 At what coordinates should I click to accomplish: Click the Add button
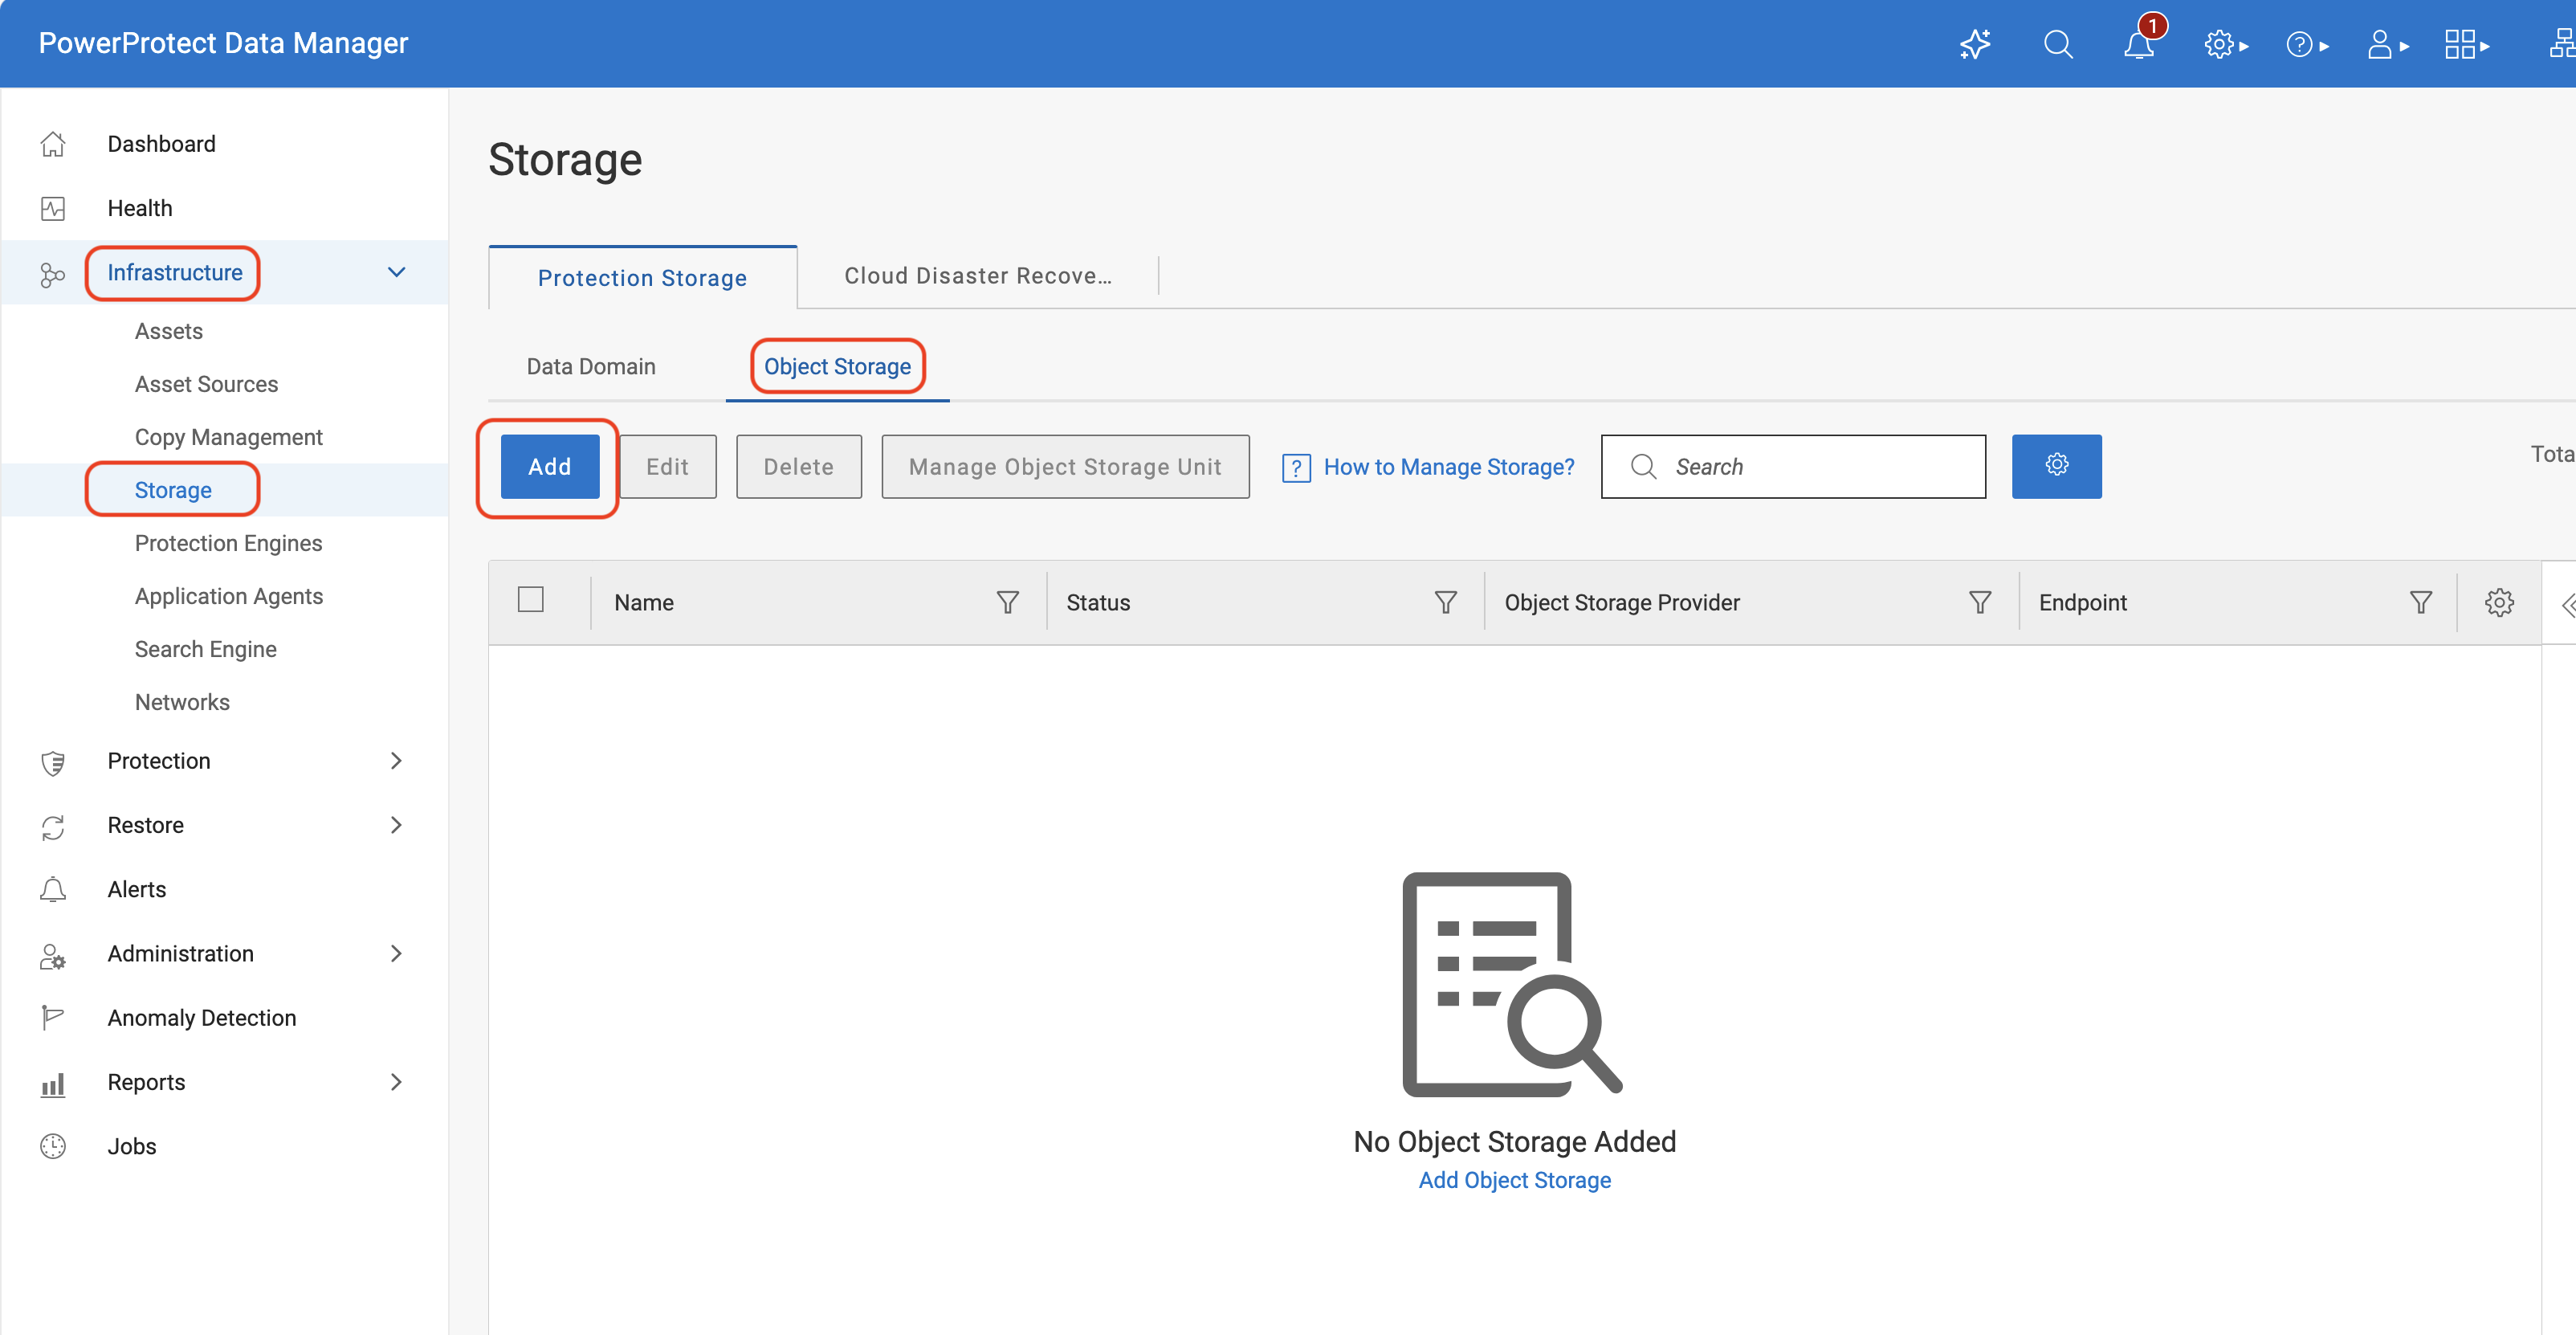click(550, 467)
